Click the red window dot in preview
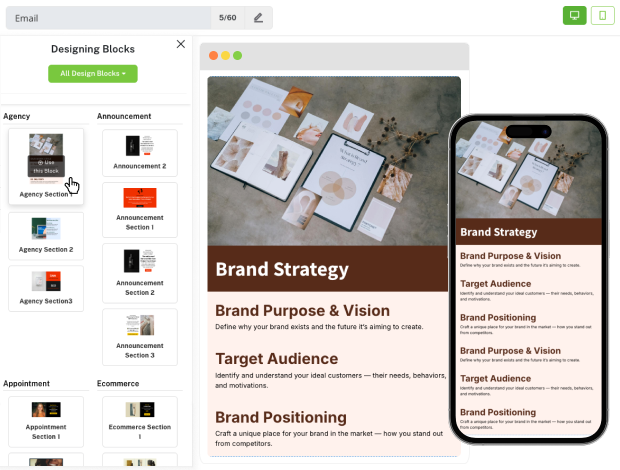 click(x=211, y=55)
